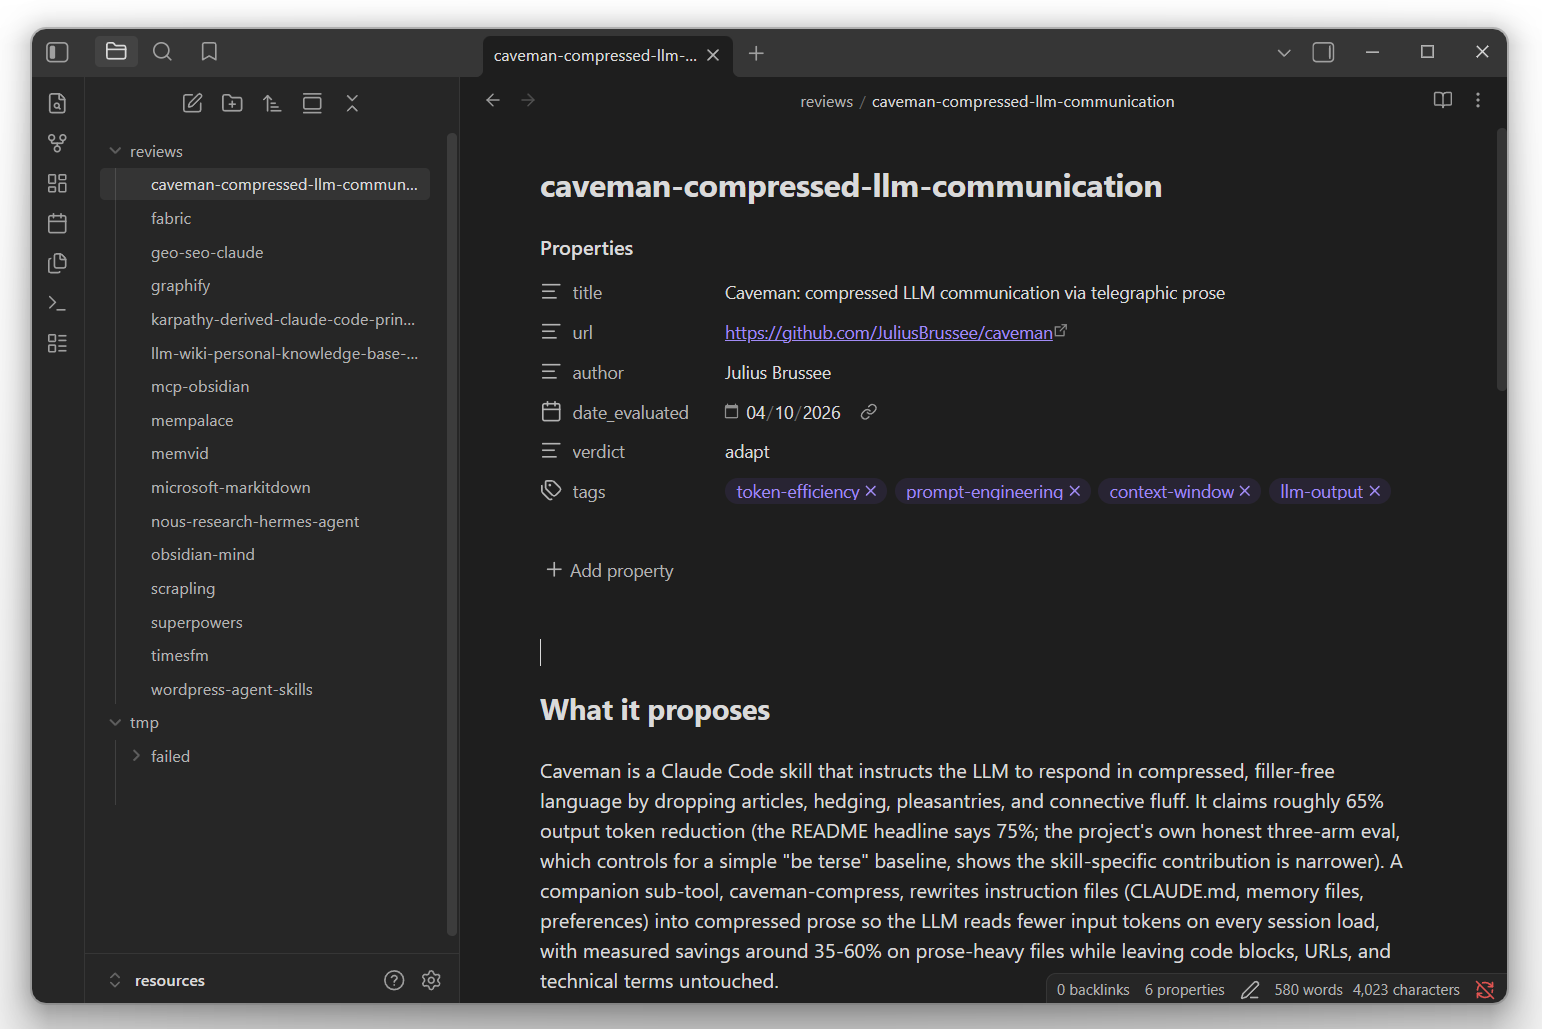Open the bookmarks panel
Image resolution: width=1542 pixels, height=1029 pixels.
(209, 52)
